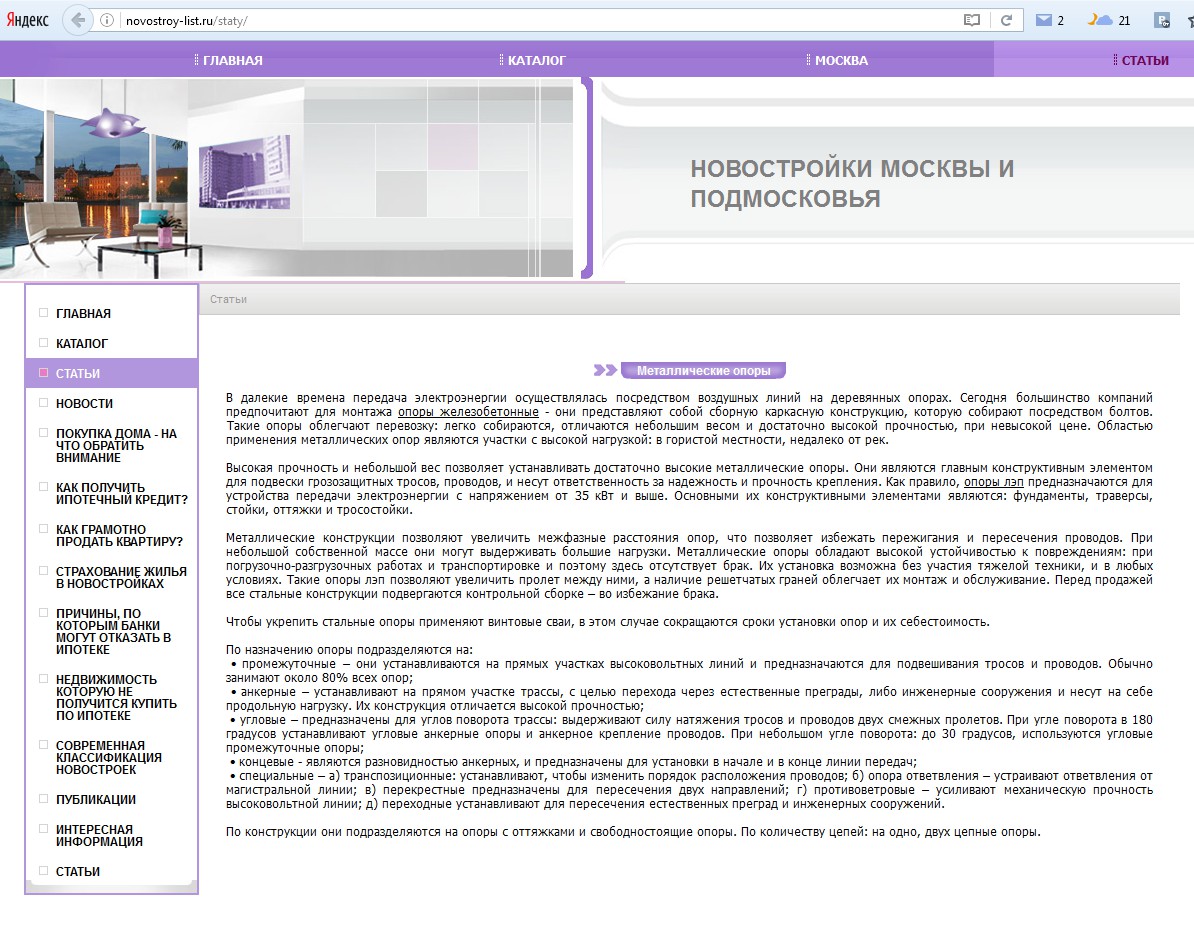Click the Статьи breadcrumb text

[x=228, y=299]
